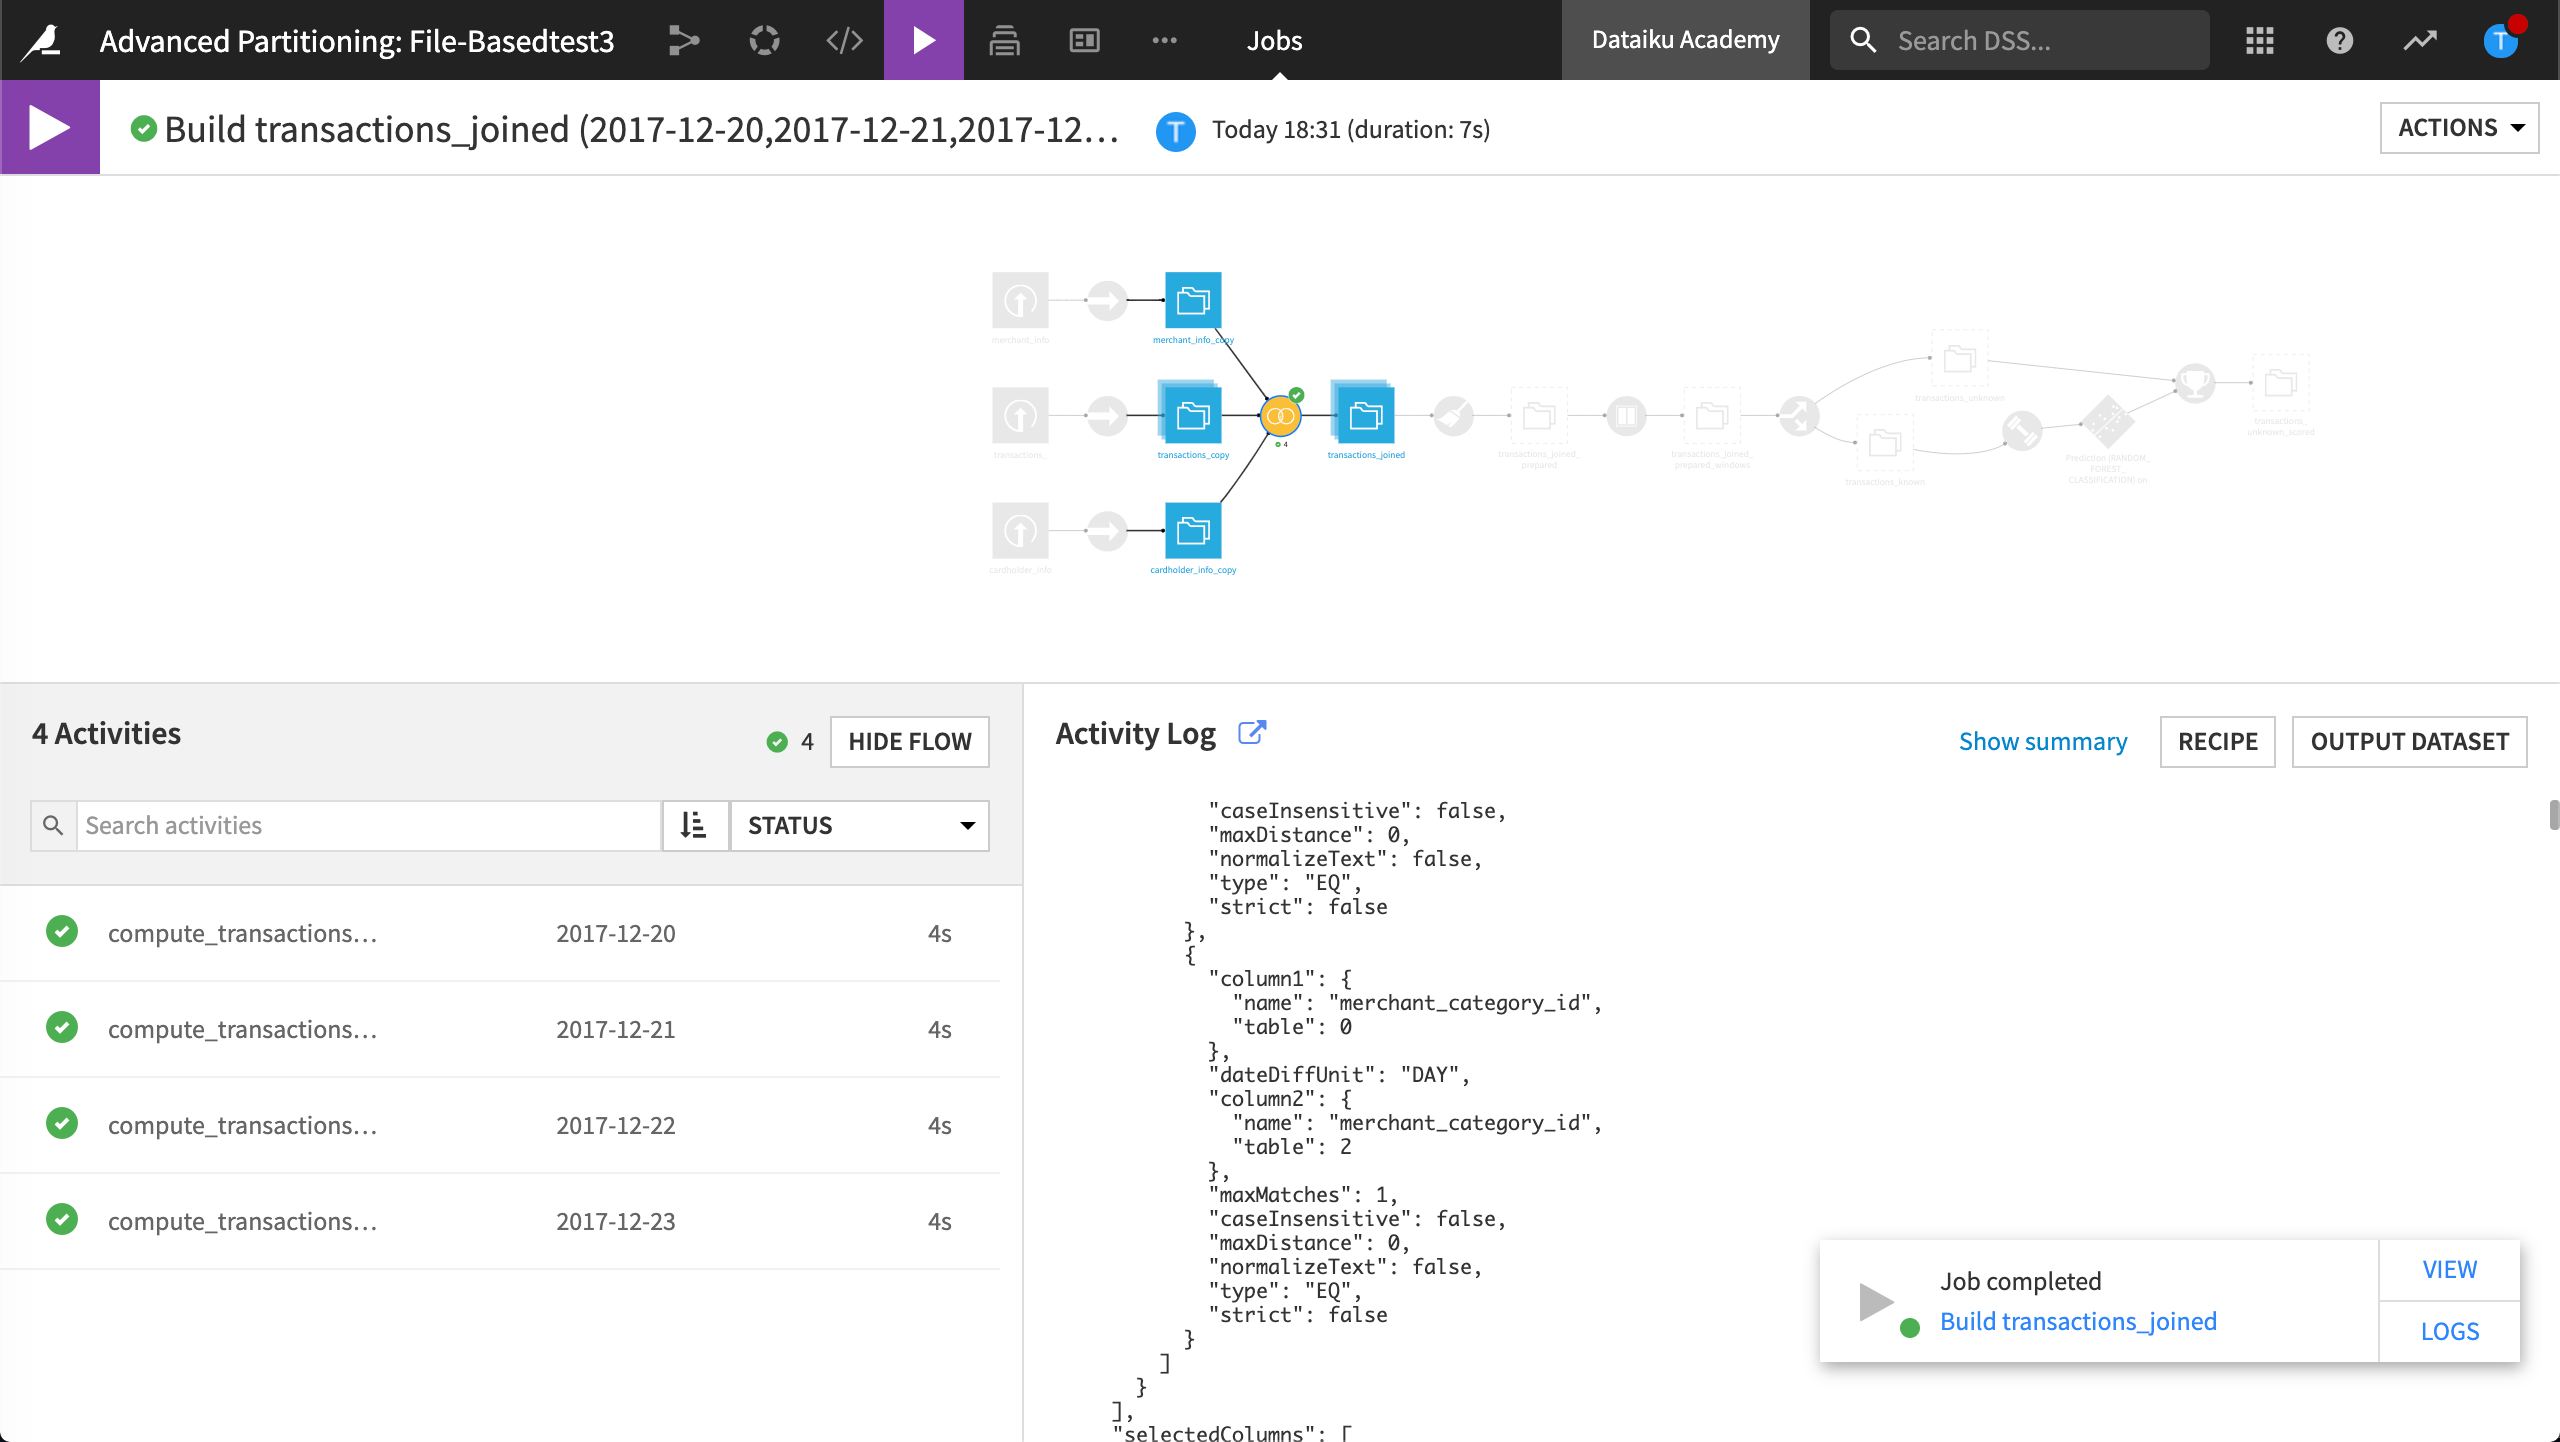The image size is (2560, 1442).
Task: Click the help question mark icon
Action: click(x=2339, y=40)
